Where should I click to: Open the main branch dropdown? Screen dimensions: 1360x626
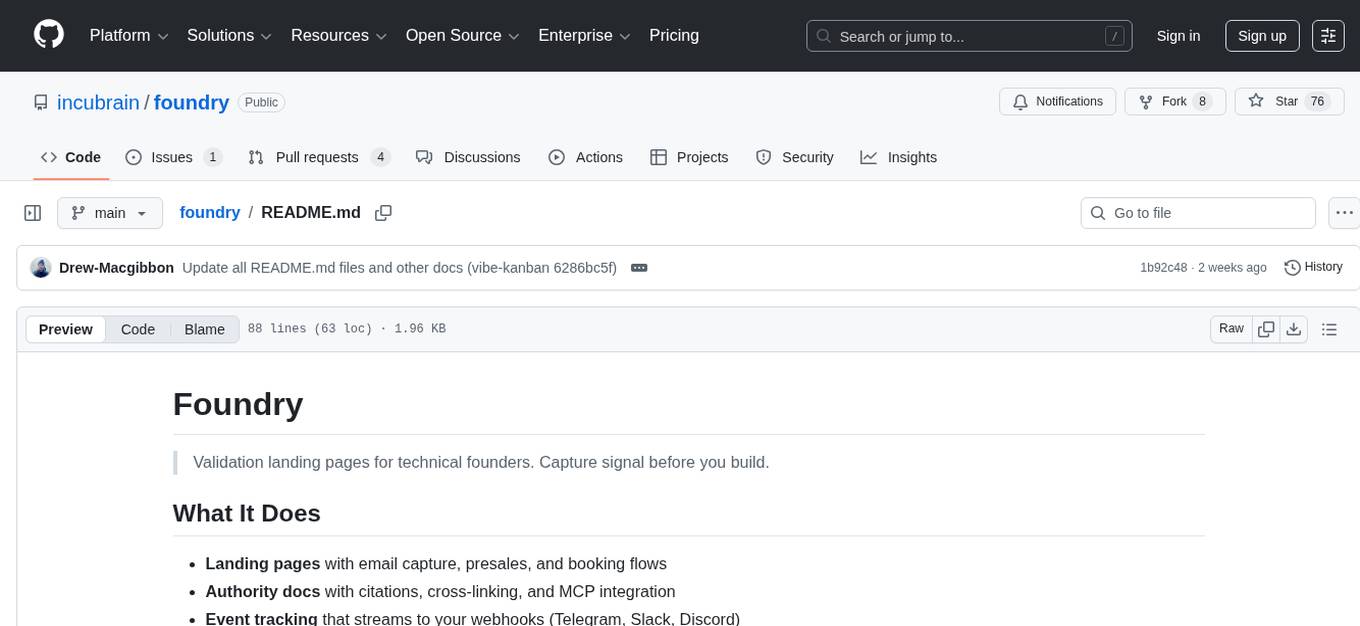coord(109,213)
